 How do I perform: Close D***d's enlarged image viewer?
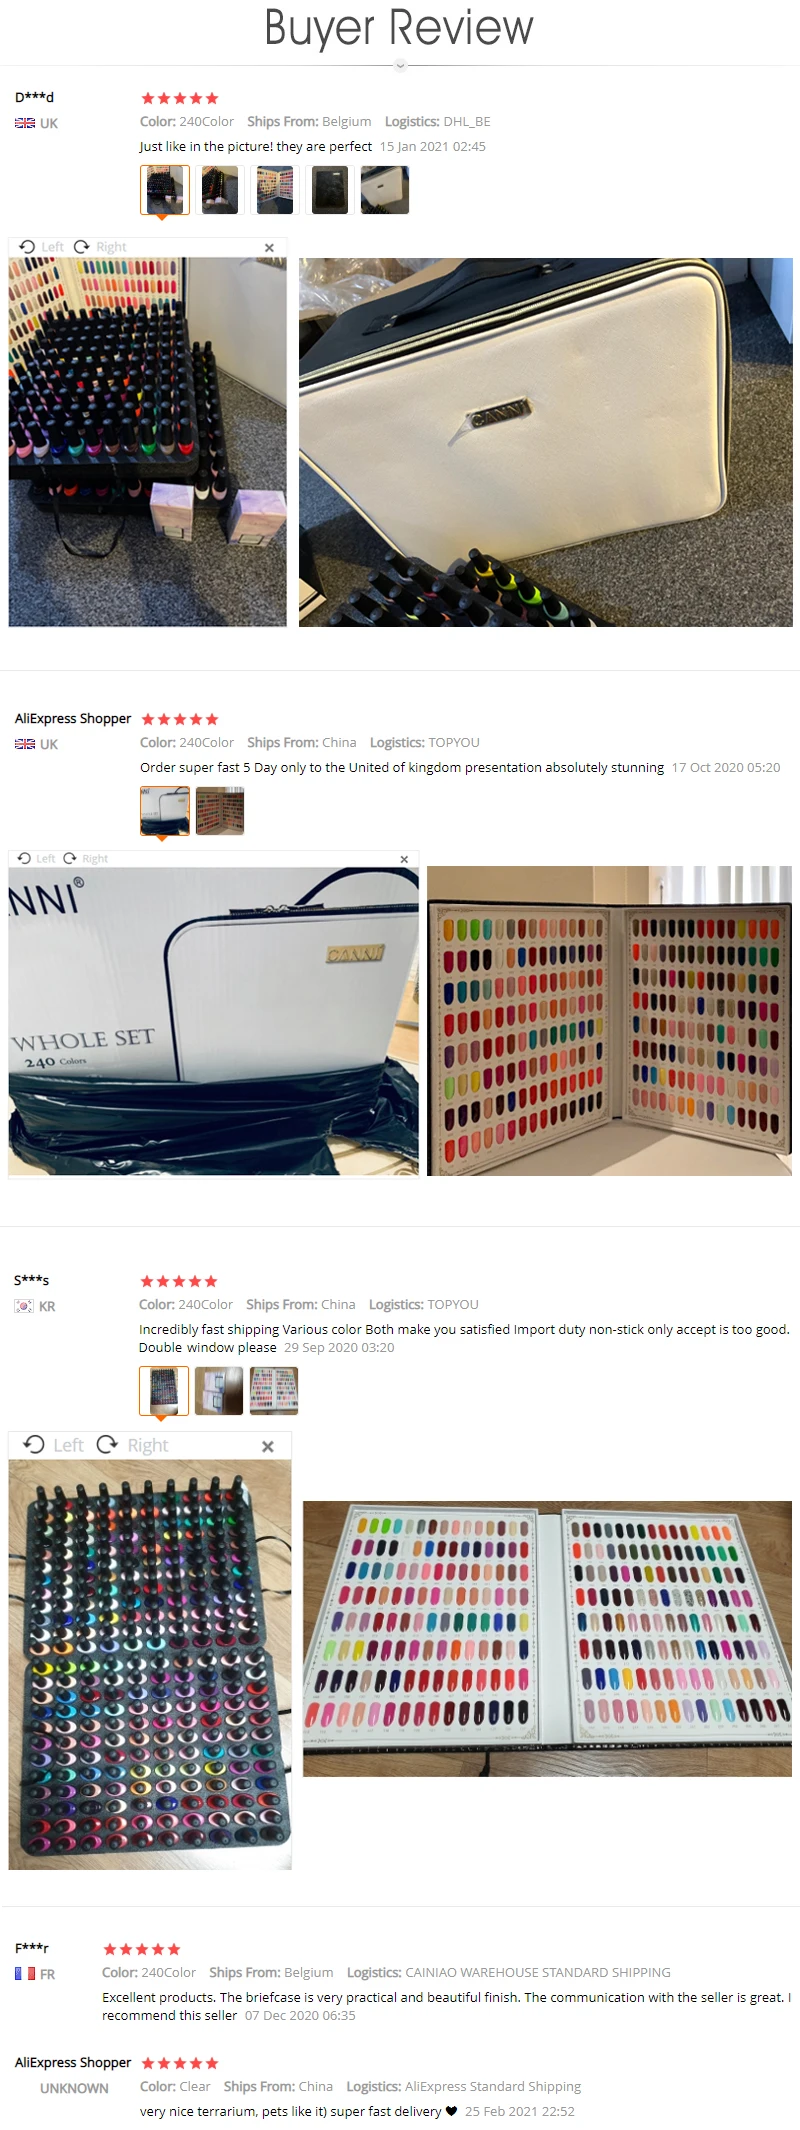(269, 248)
